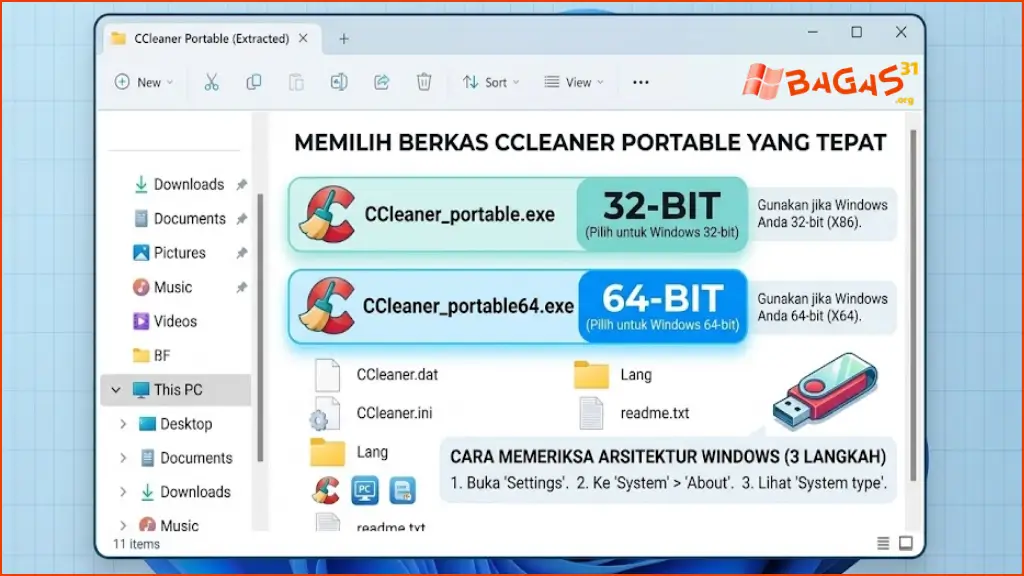Expand the Music node under This PC
The height and width of the screenshot is (576, 1024).
[x=123, y=525]
